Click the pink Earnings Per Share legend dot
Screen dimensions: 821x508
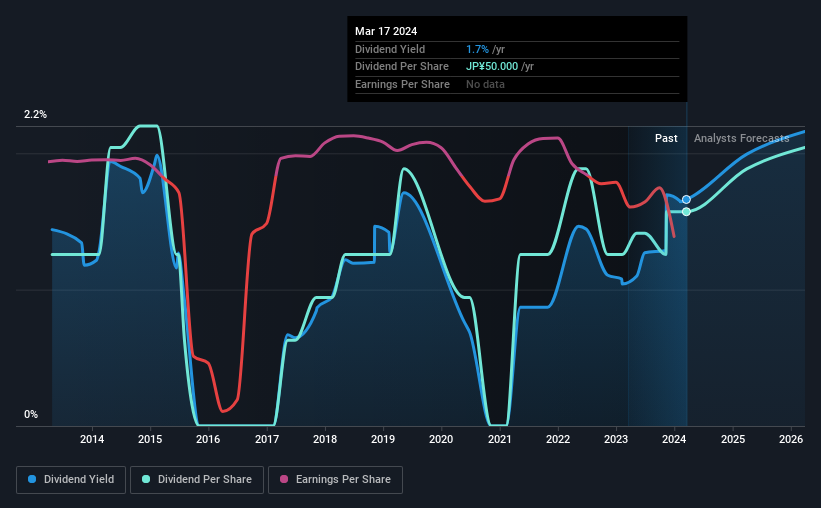click(284, 479)
